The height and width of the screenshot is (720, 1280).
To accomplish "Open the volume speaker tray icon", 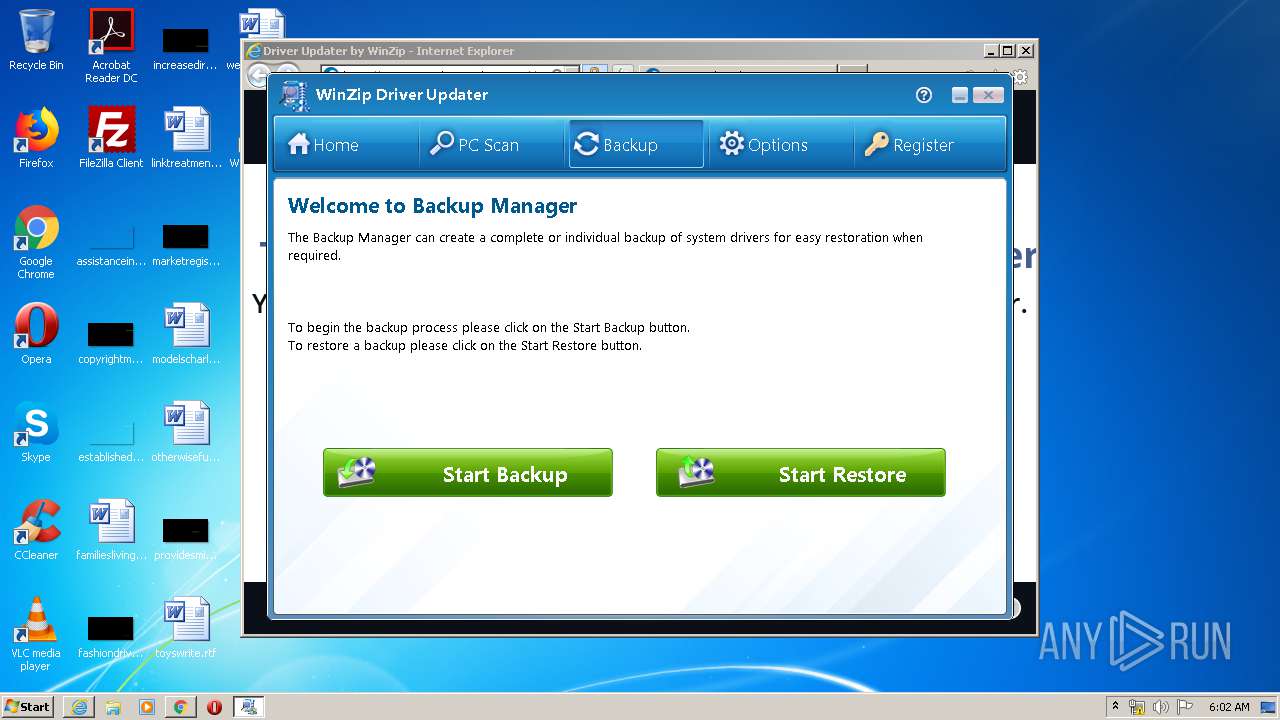I will [1161, 707].
